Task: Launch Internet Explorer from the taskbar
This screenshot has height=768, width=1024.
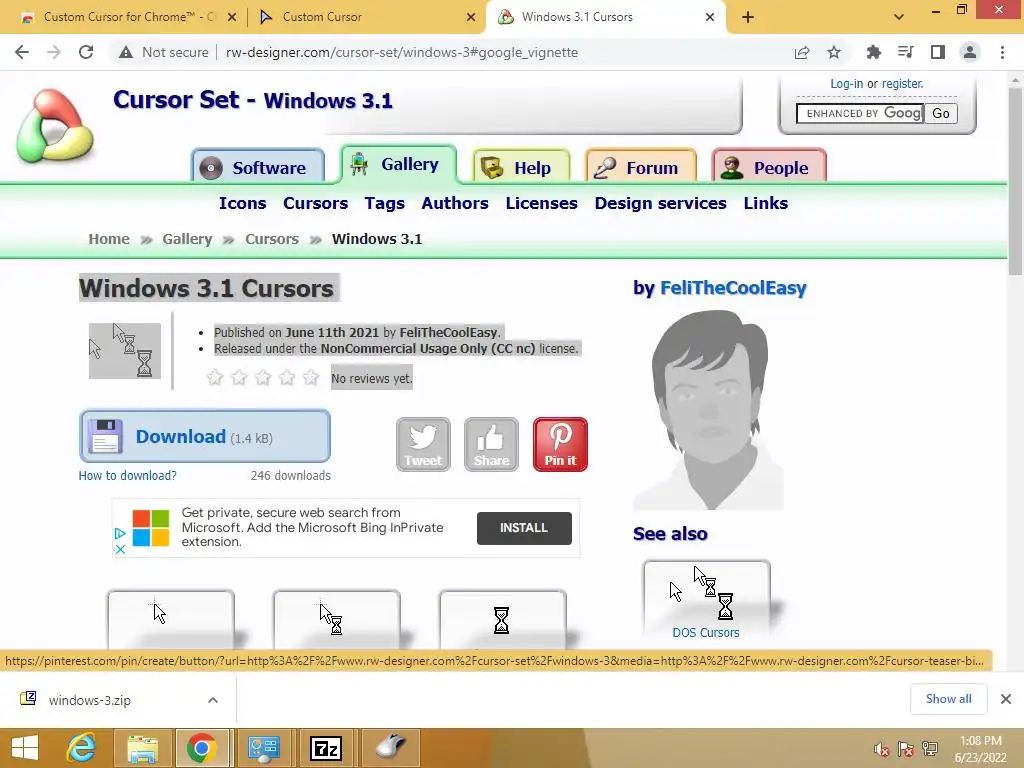Action: point(82,748)
